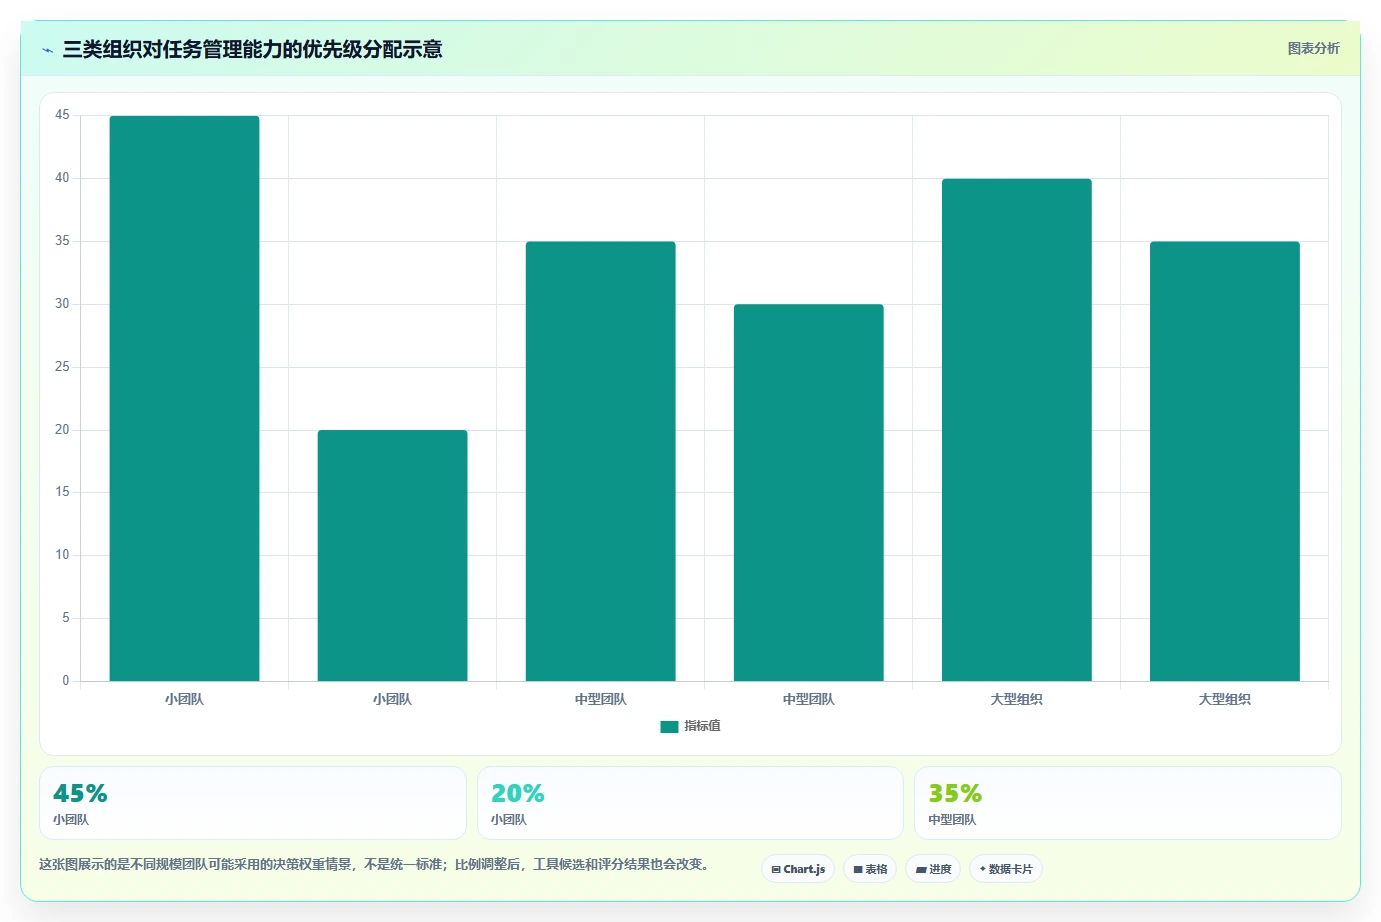The width and height of the screenshot is (1381, 922).
Task: Click the y-axis tick label 5
Action: click(x=66, y=618)
